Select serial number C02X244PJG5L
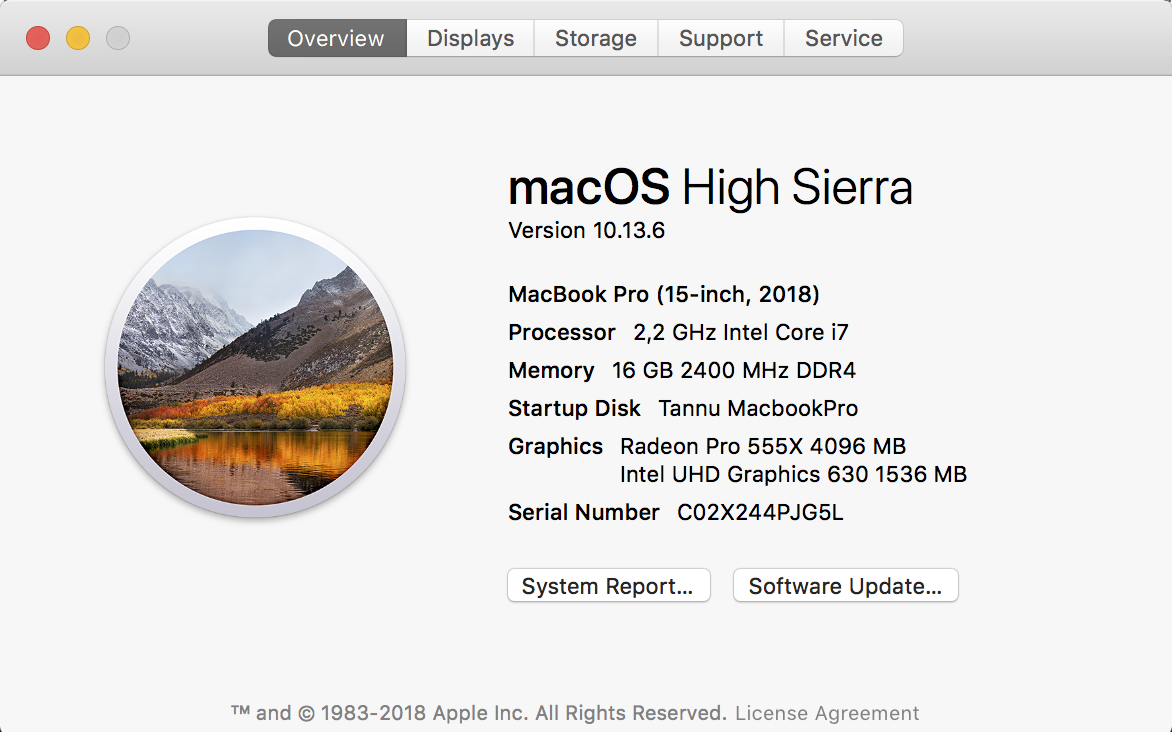Viewport: 1172px width, 732px height. tap(760, 513)
